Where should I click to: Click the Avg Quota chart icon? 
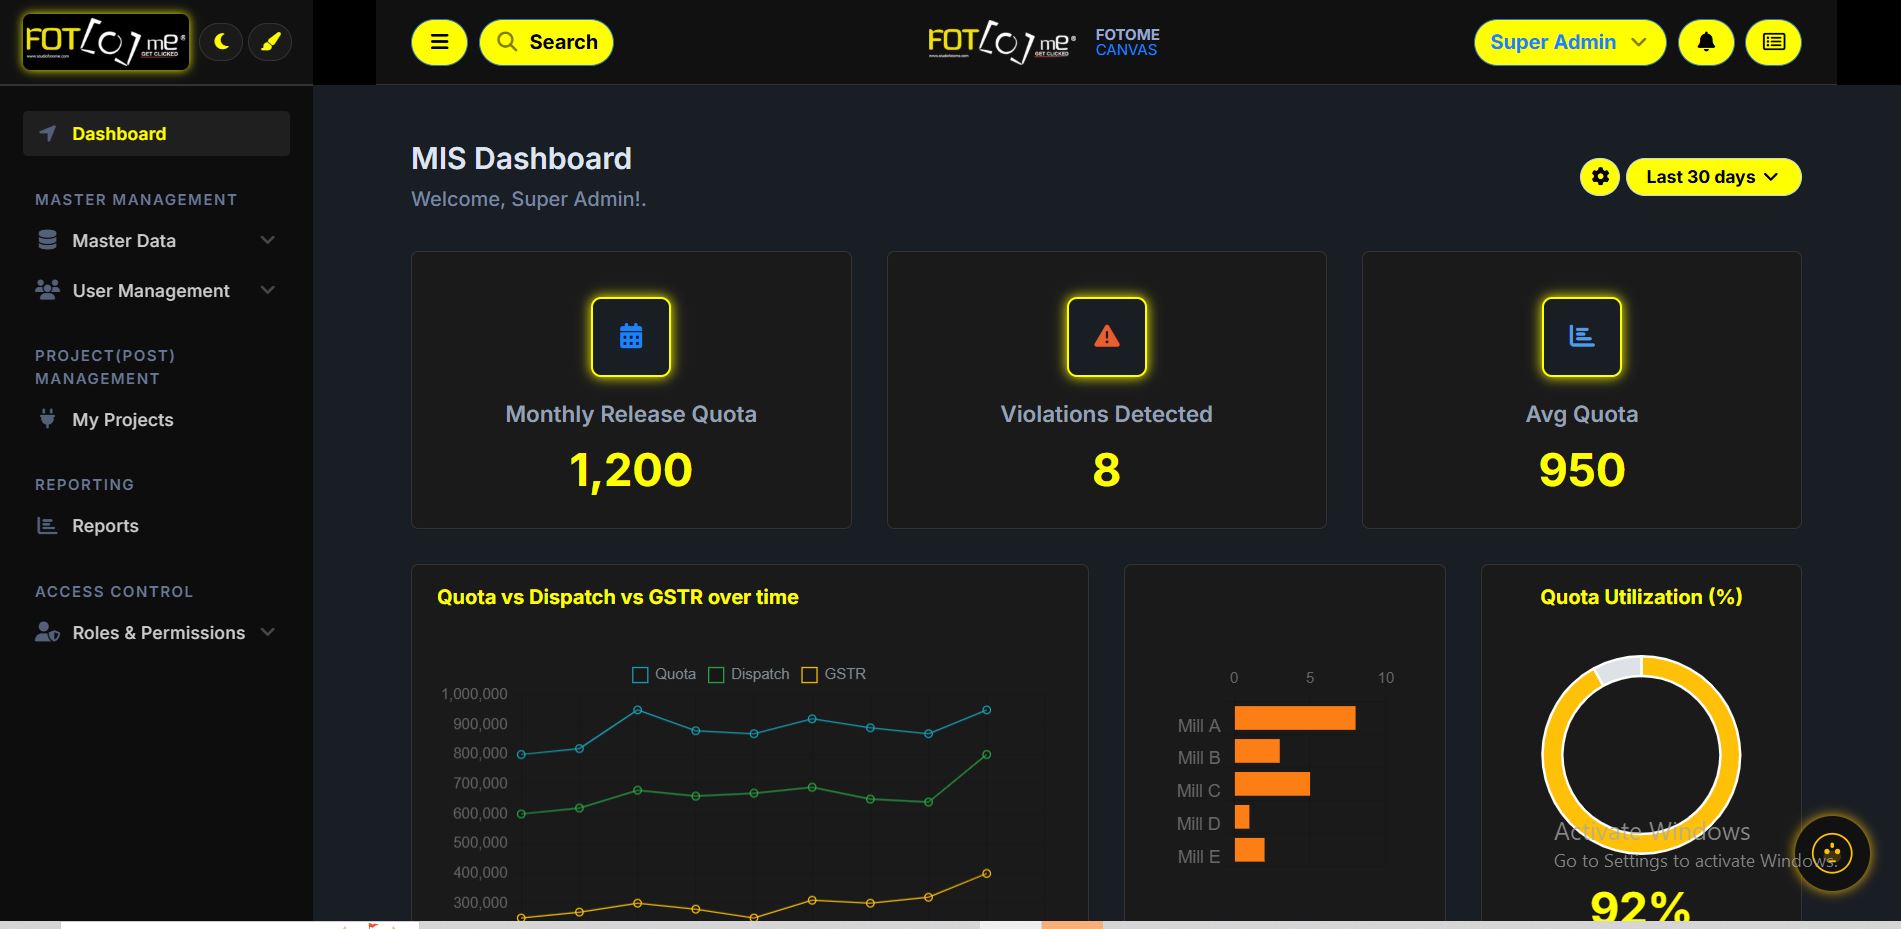tap(1581, 337)
